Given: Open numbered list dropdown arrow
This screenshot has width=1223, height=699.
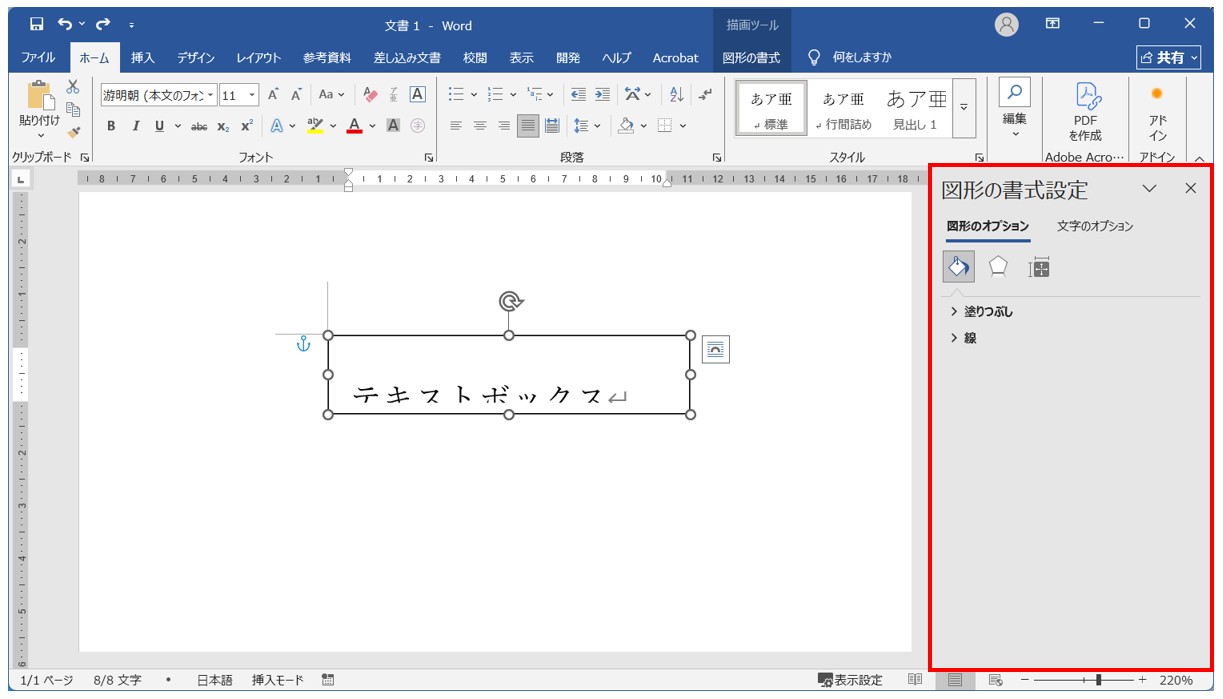Looking at the screenshot, I should point(513,95).
